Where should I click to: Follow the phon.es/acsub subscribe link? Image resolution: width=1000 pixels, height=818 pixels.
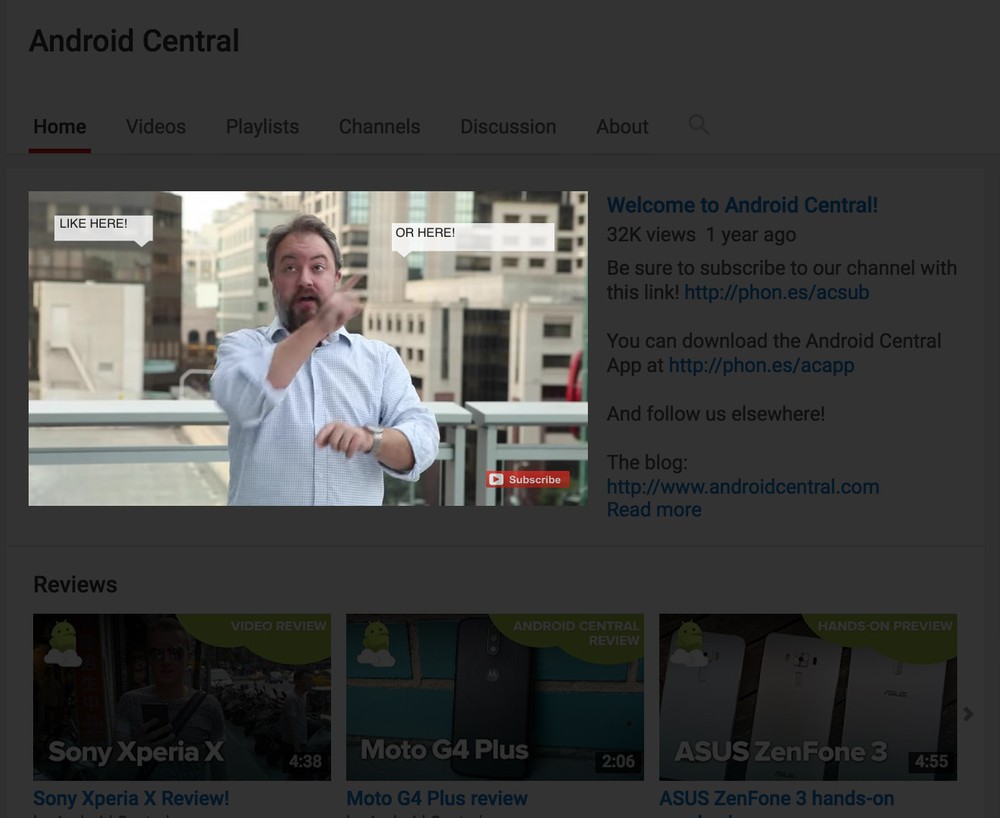[x=777, y=293]
